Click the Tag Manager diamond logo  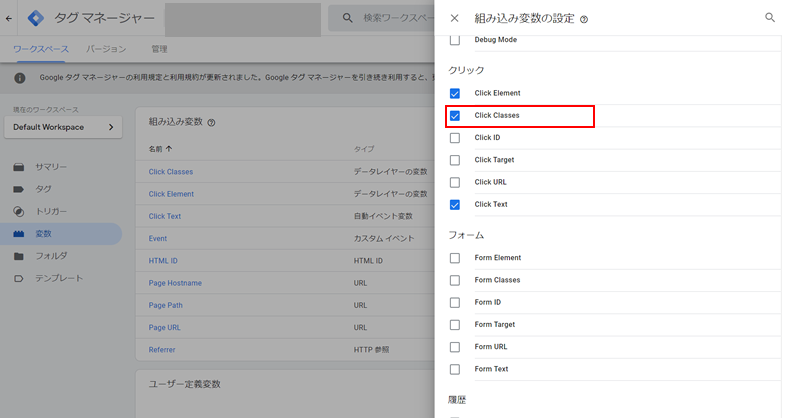[35, 18]
